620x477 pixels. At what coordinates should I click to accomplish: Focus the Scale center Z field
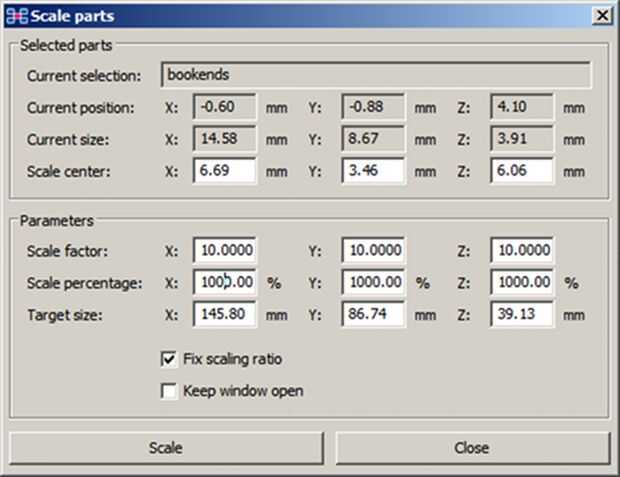[x=522, y=170]
